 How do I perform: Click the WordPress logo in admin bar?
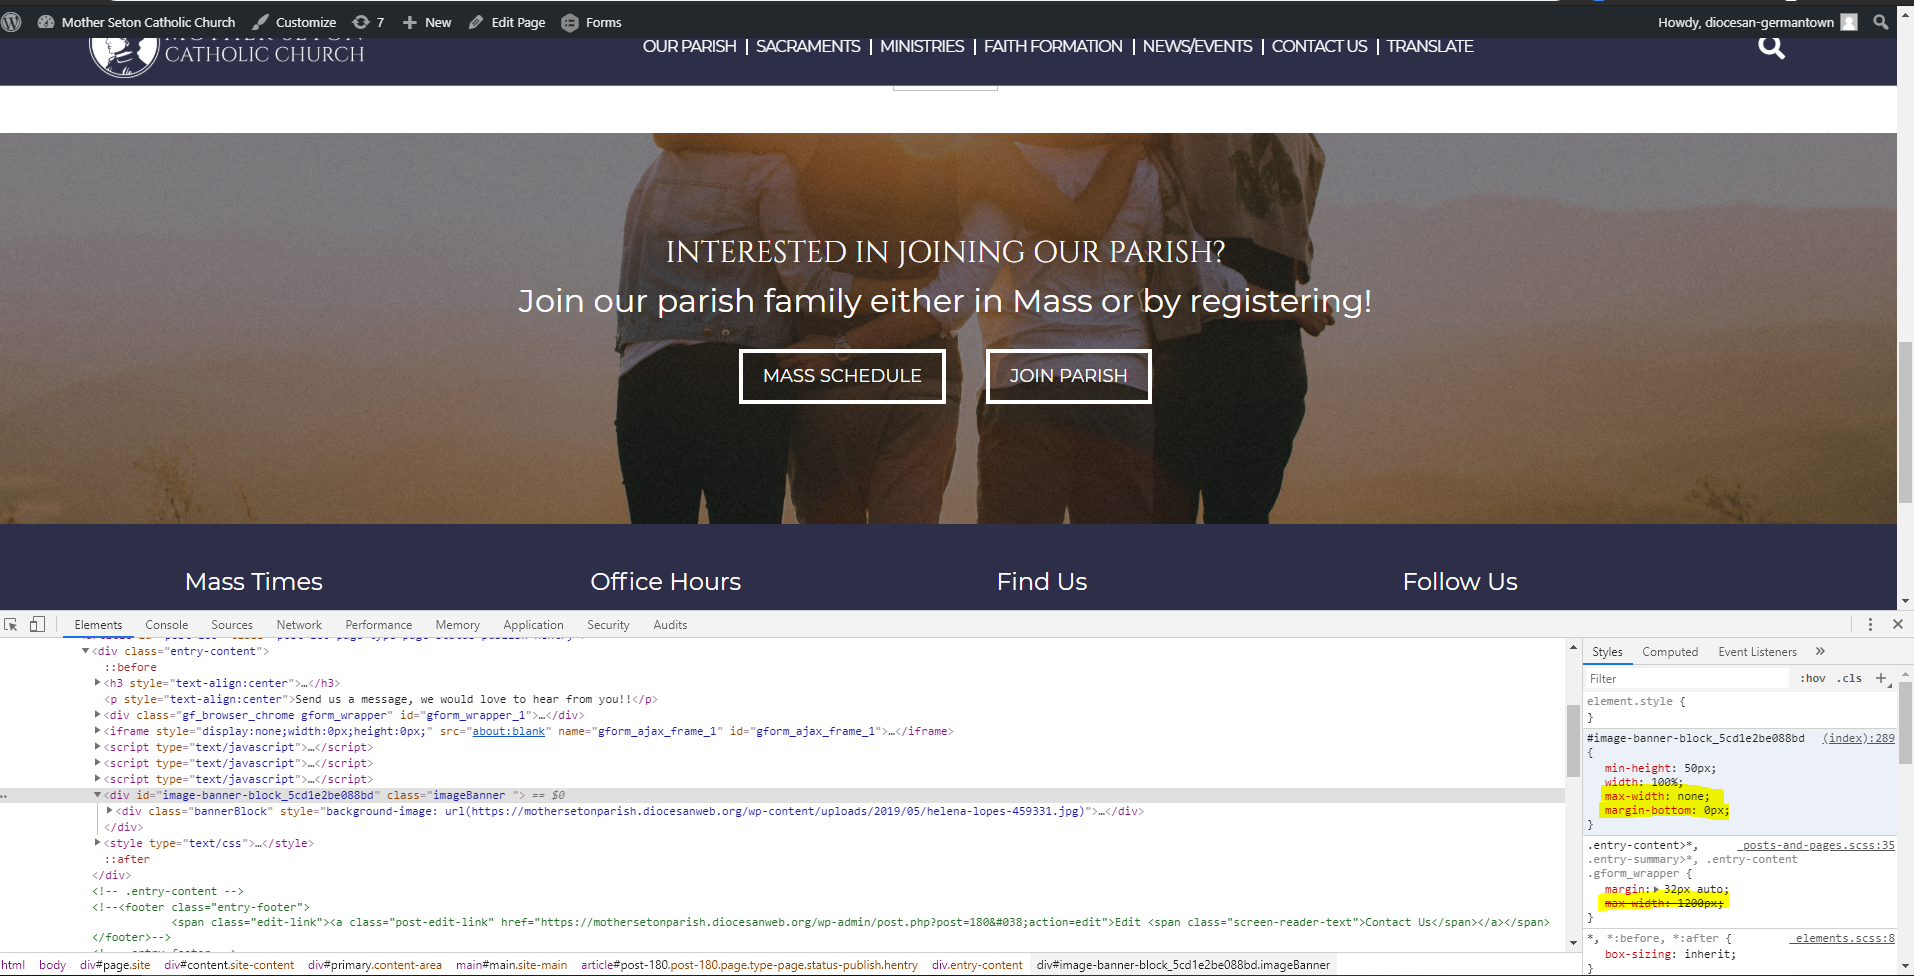coord(12,22)
